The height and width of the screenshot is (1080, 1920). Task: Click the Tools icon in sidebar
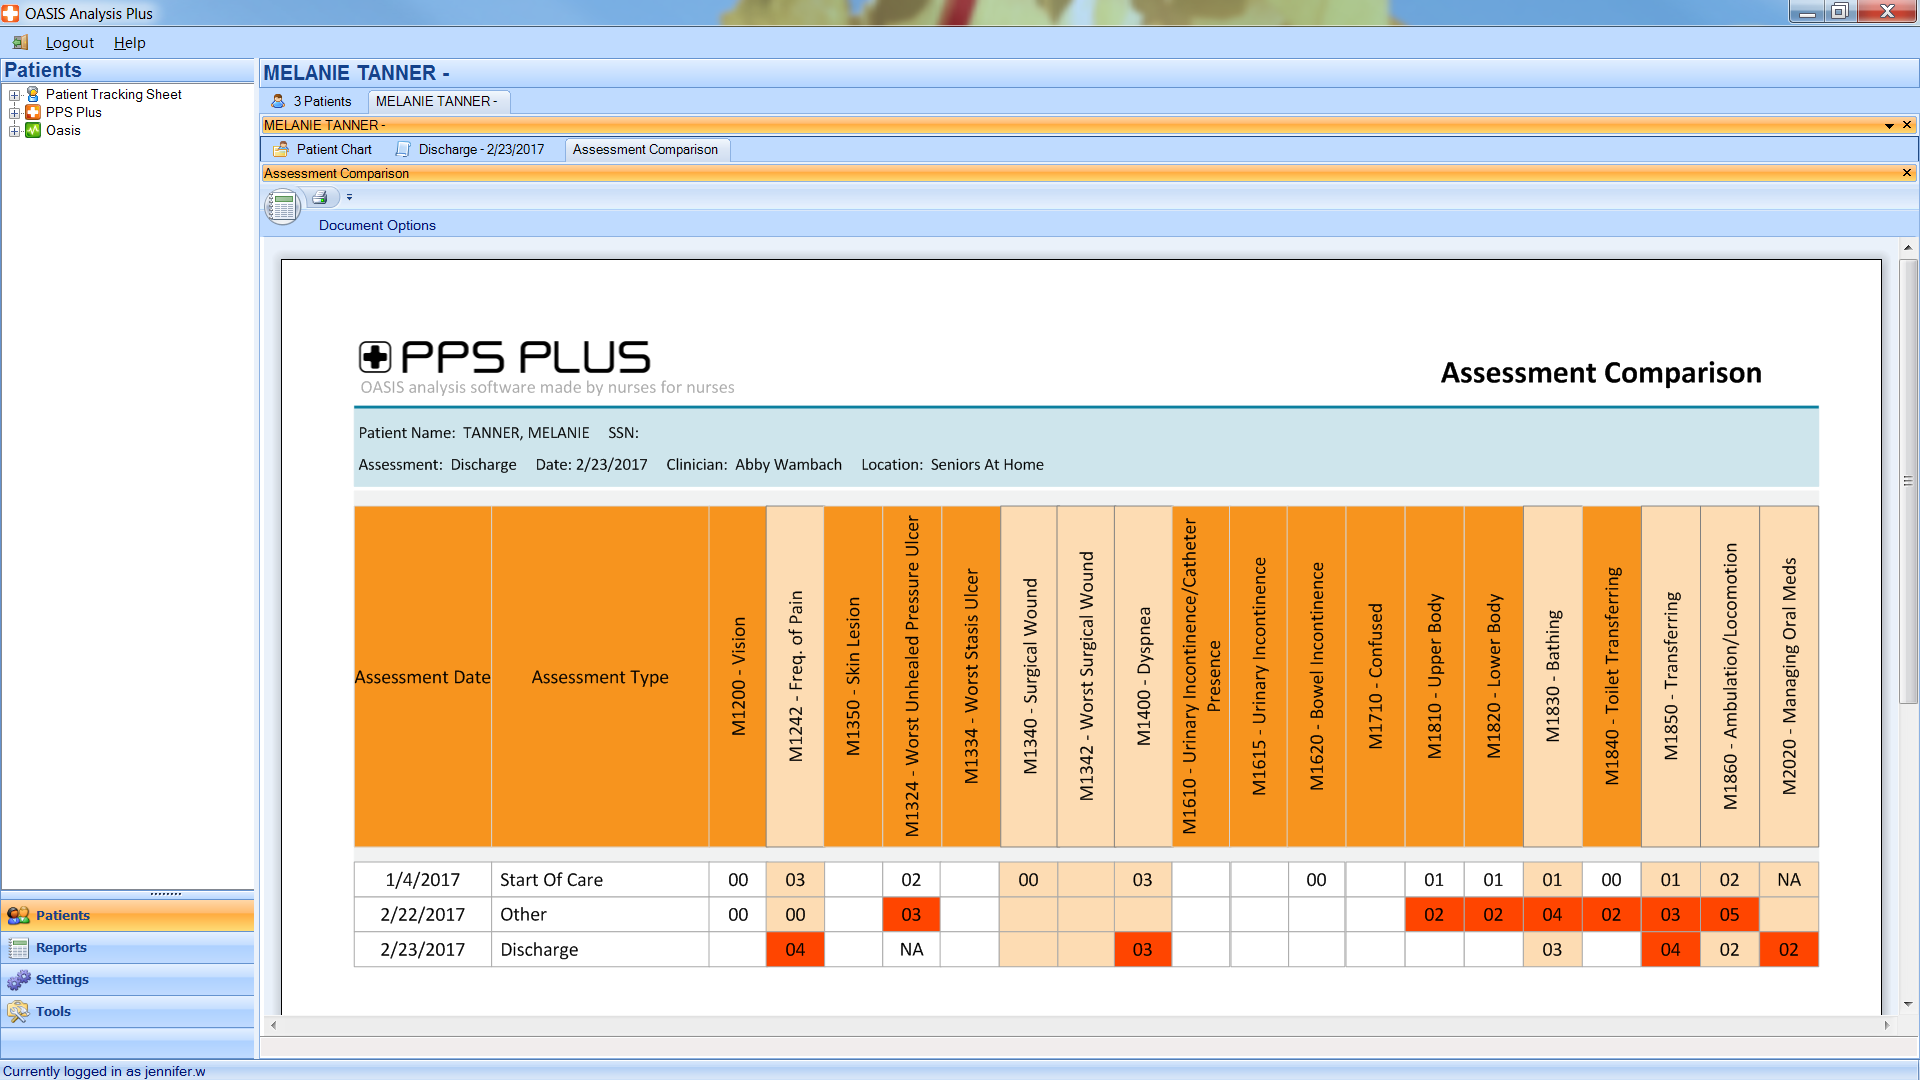19,1012
